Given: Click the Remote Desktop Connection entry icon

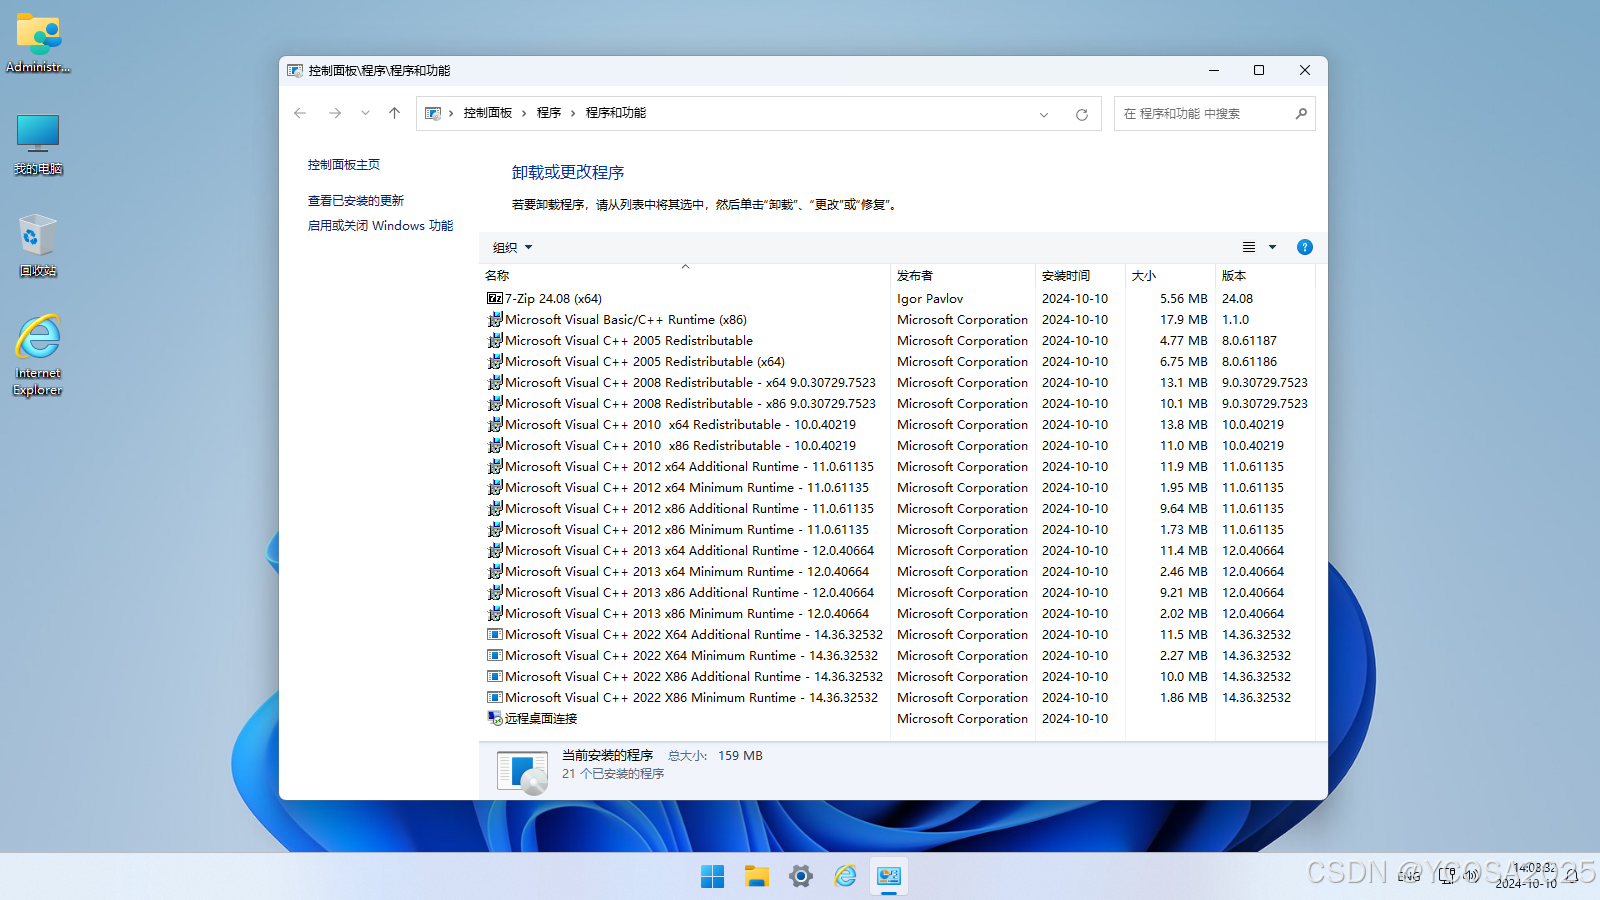Looking at the screenshot, I should click(x=494, y=718).
